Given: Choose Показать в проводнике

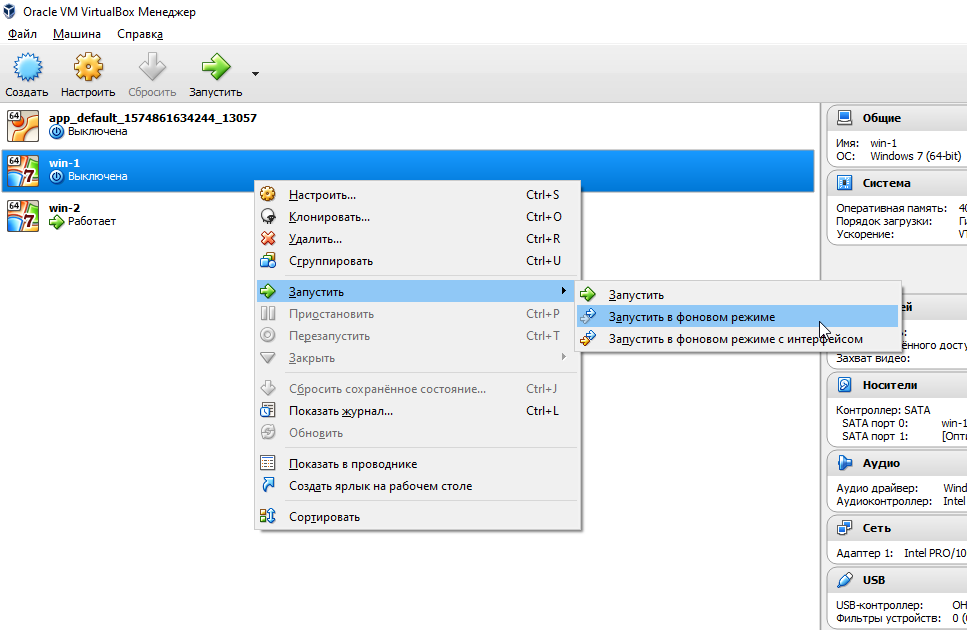Looking at the screenshot, I should click(x=418, y=464).
